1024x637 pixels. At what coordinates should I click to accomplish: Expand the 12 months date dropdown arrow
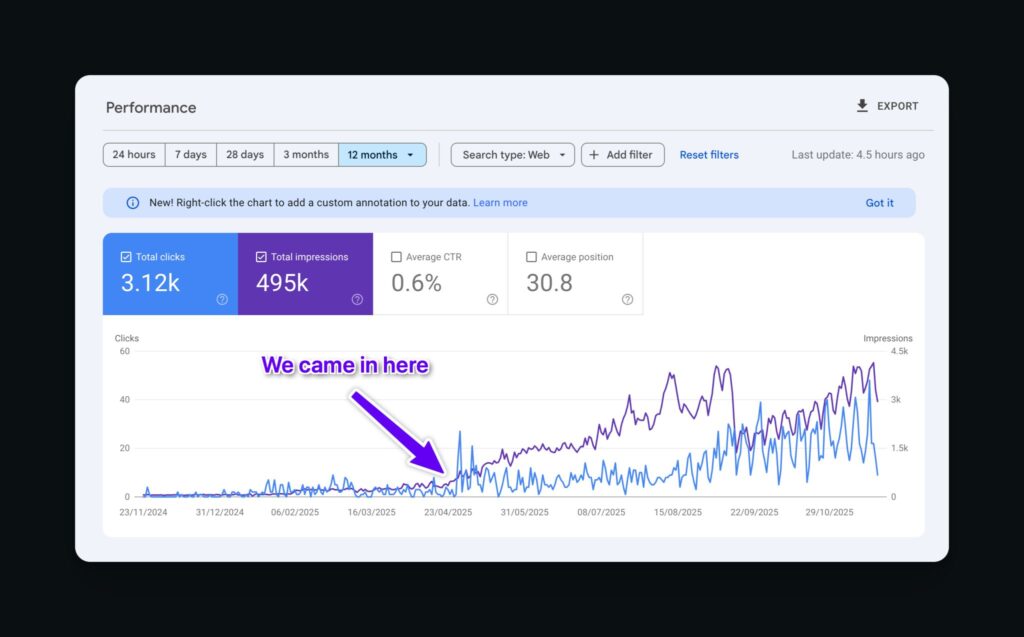click(410, 155)
